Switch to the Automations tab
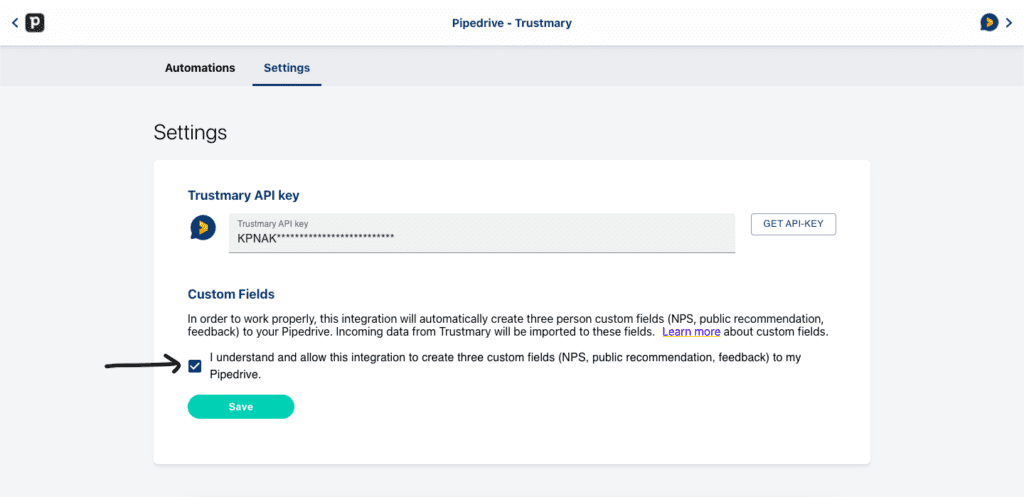Image resolution: width=1024 pixels, height=497 pixels. [200, 67]
